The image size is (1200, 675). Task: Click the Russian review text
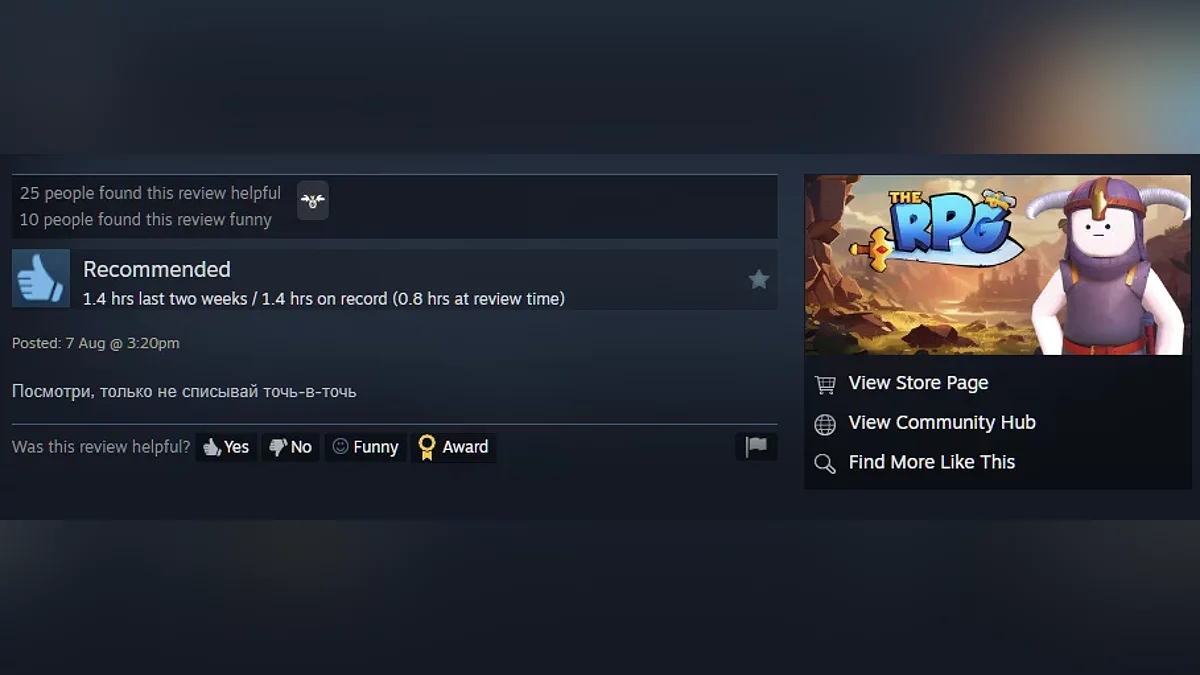(184, 391)
